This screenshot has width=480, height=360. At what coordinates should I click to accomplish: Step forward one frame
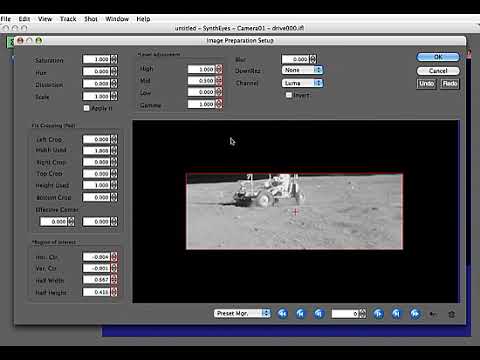378,314
